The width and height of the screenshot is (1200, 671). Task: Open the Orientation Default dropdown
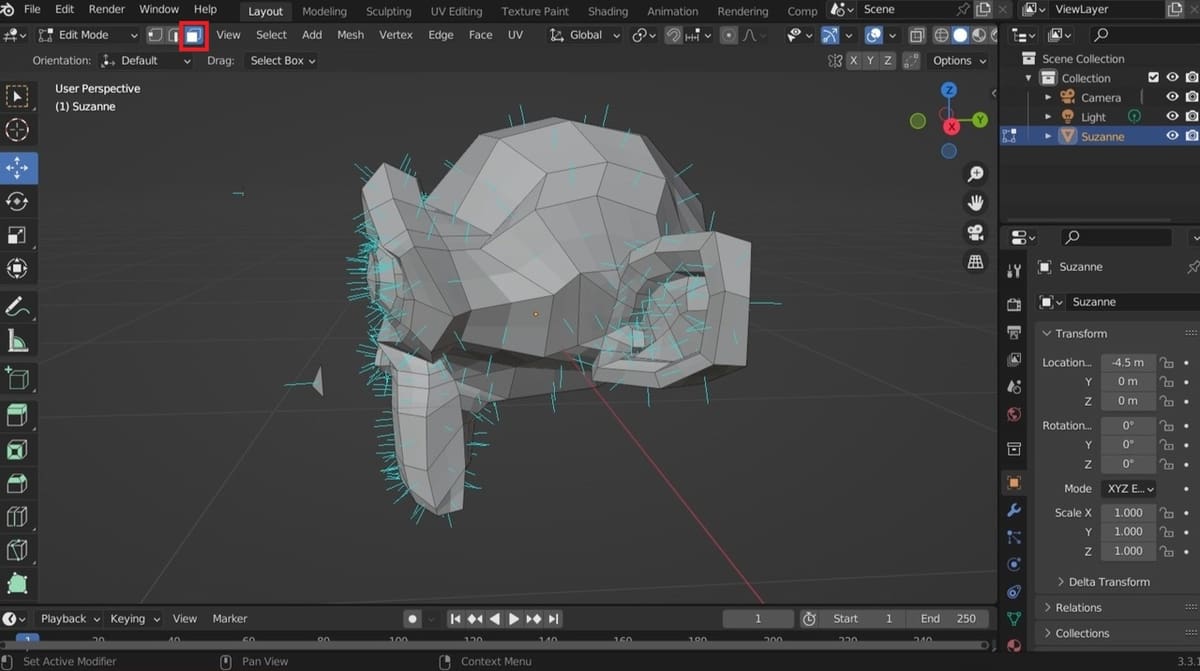tap(147, 60)
